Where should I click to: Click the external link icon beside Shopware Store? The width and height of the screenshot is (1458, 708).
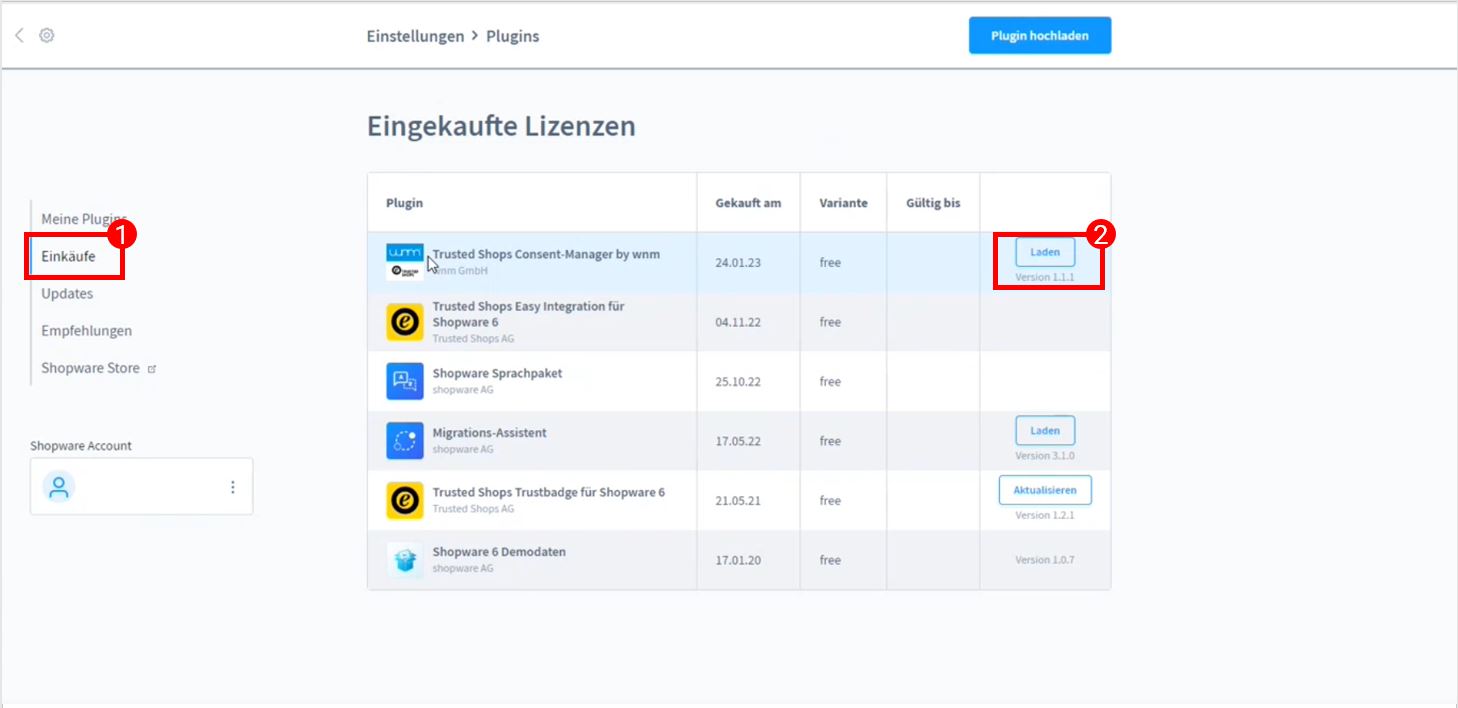[x=152, y=369]
